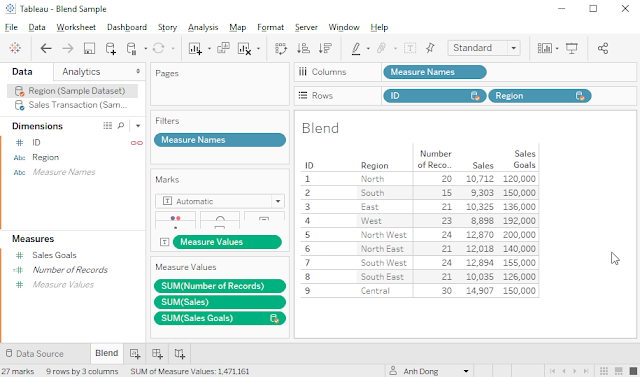
Task: Select the Blend sheet tab
Action: (107, 353)
